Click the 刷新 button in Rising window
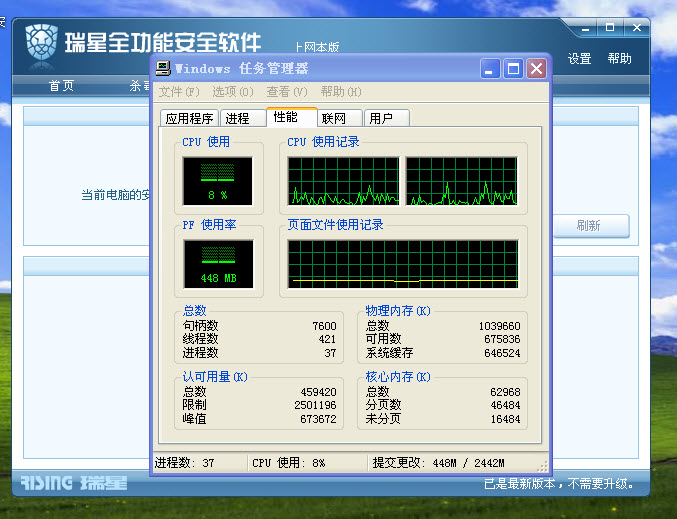 click(x=591, y=225)
